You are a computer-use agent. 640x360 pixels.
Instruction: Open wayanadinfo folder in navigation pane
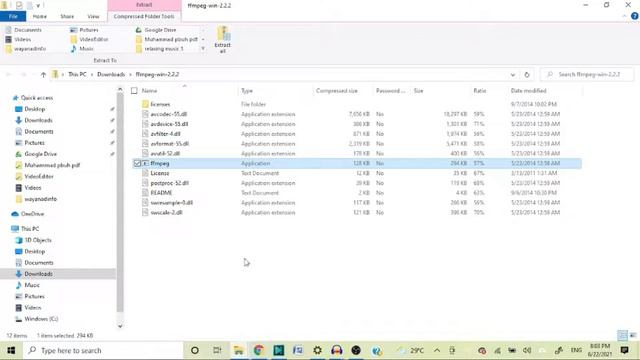click(x=40, y=199)
